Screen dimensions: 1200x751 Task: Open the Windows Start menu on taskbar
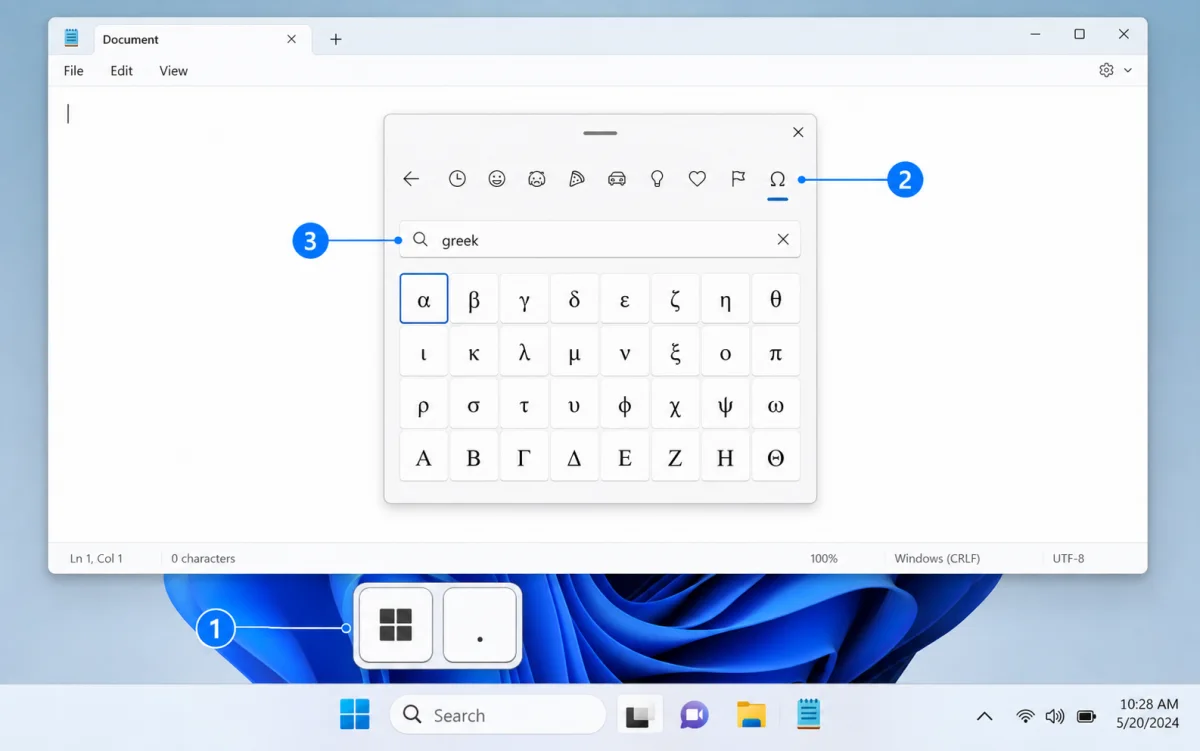point(355,715)
